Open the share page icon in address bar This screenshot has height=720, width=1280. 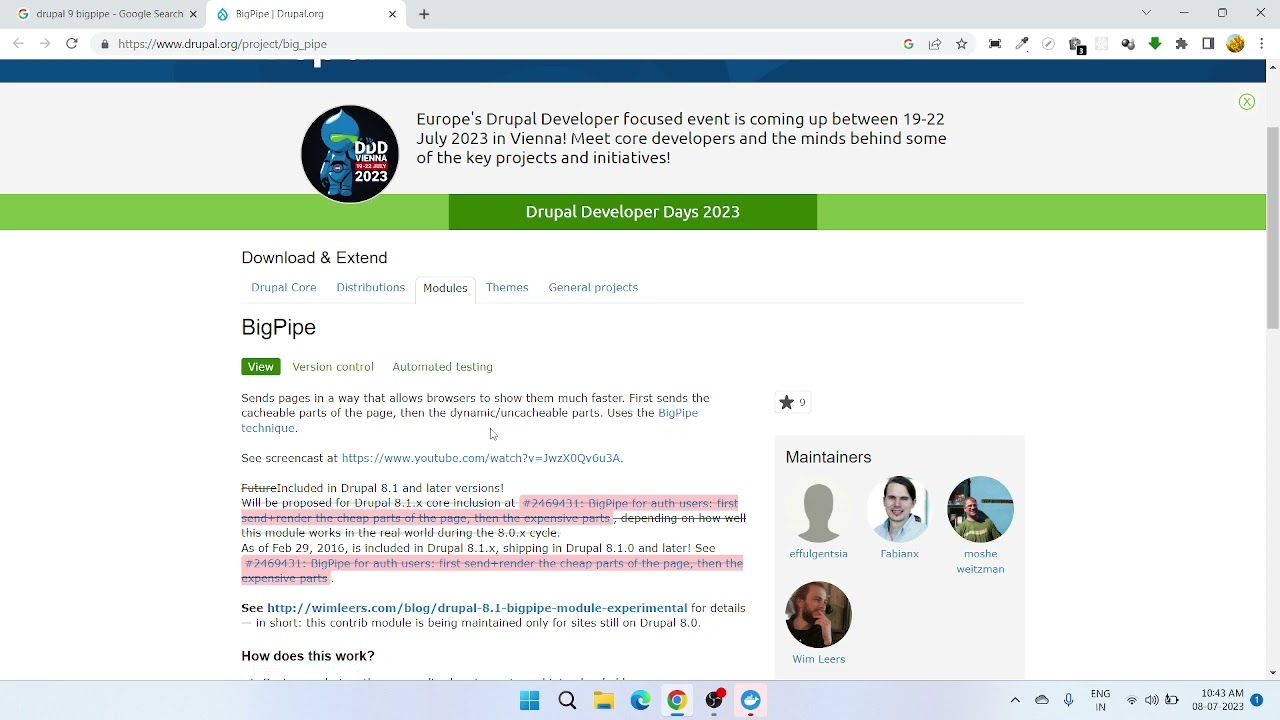pos(935,44)
